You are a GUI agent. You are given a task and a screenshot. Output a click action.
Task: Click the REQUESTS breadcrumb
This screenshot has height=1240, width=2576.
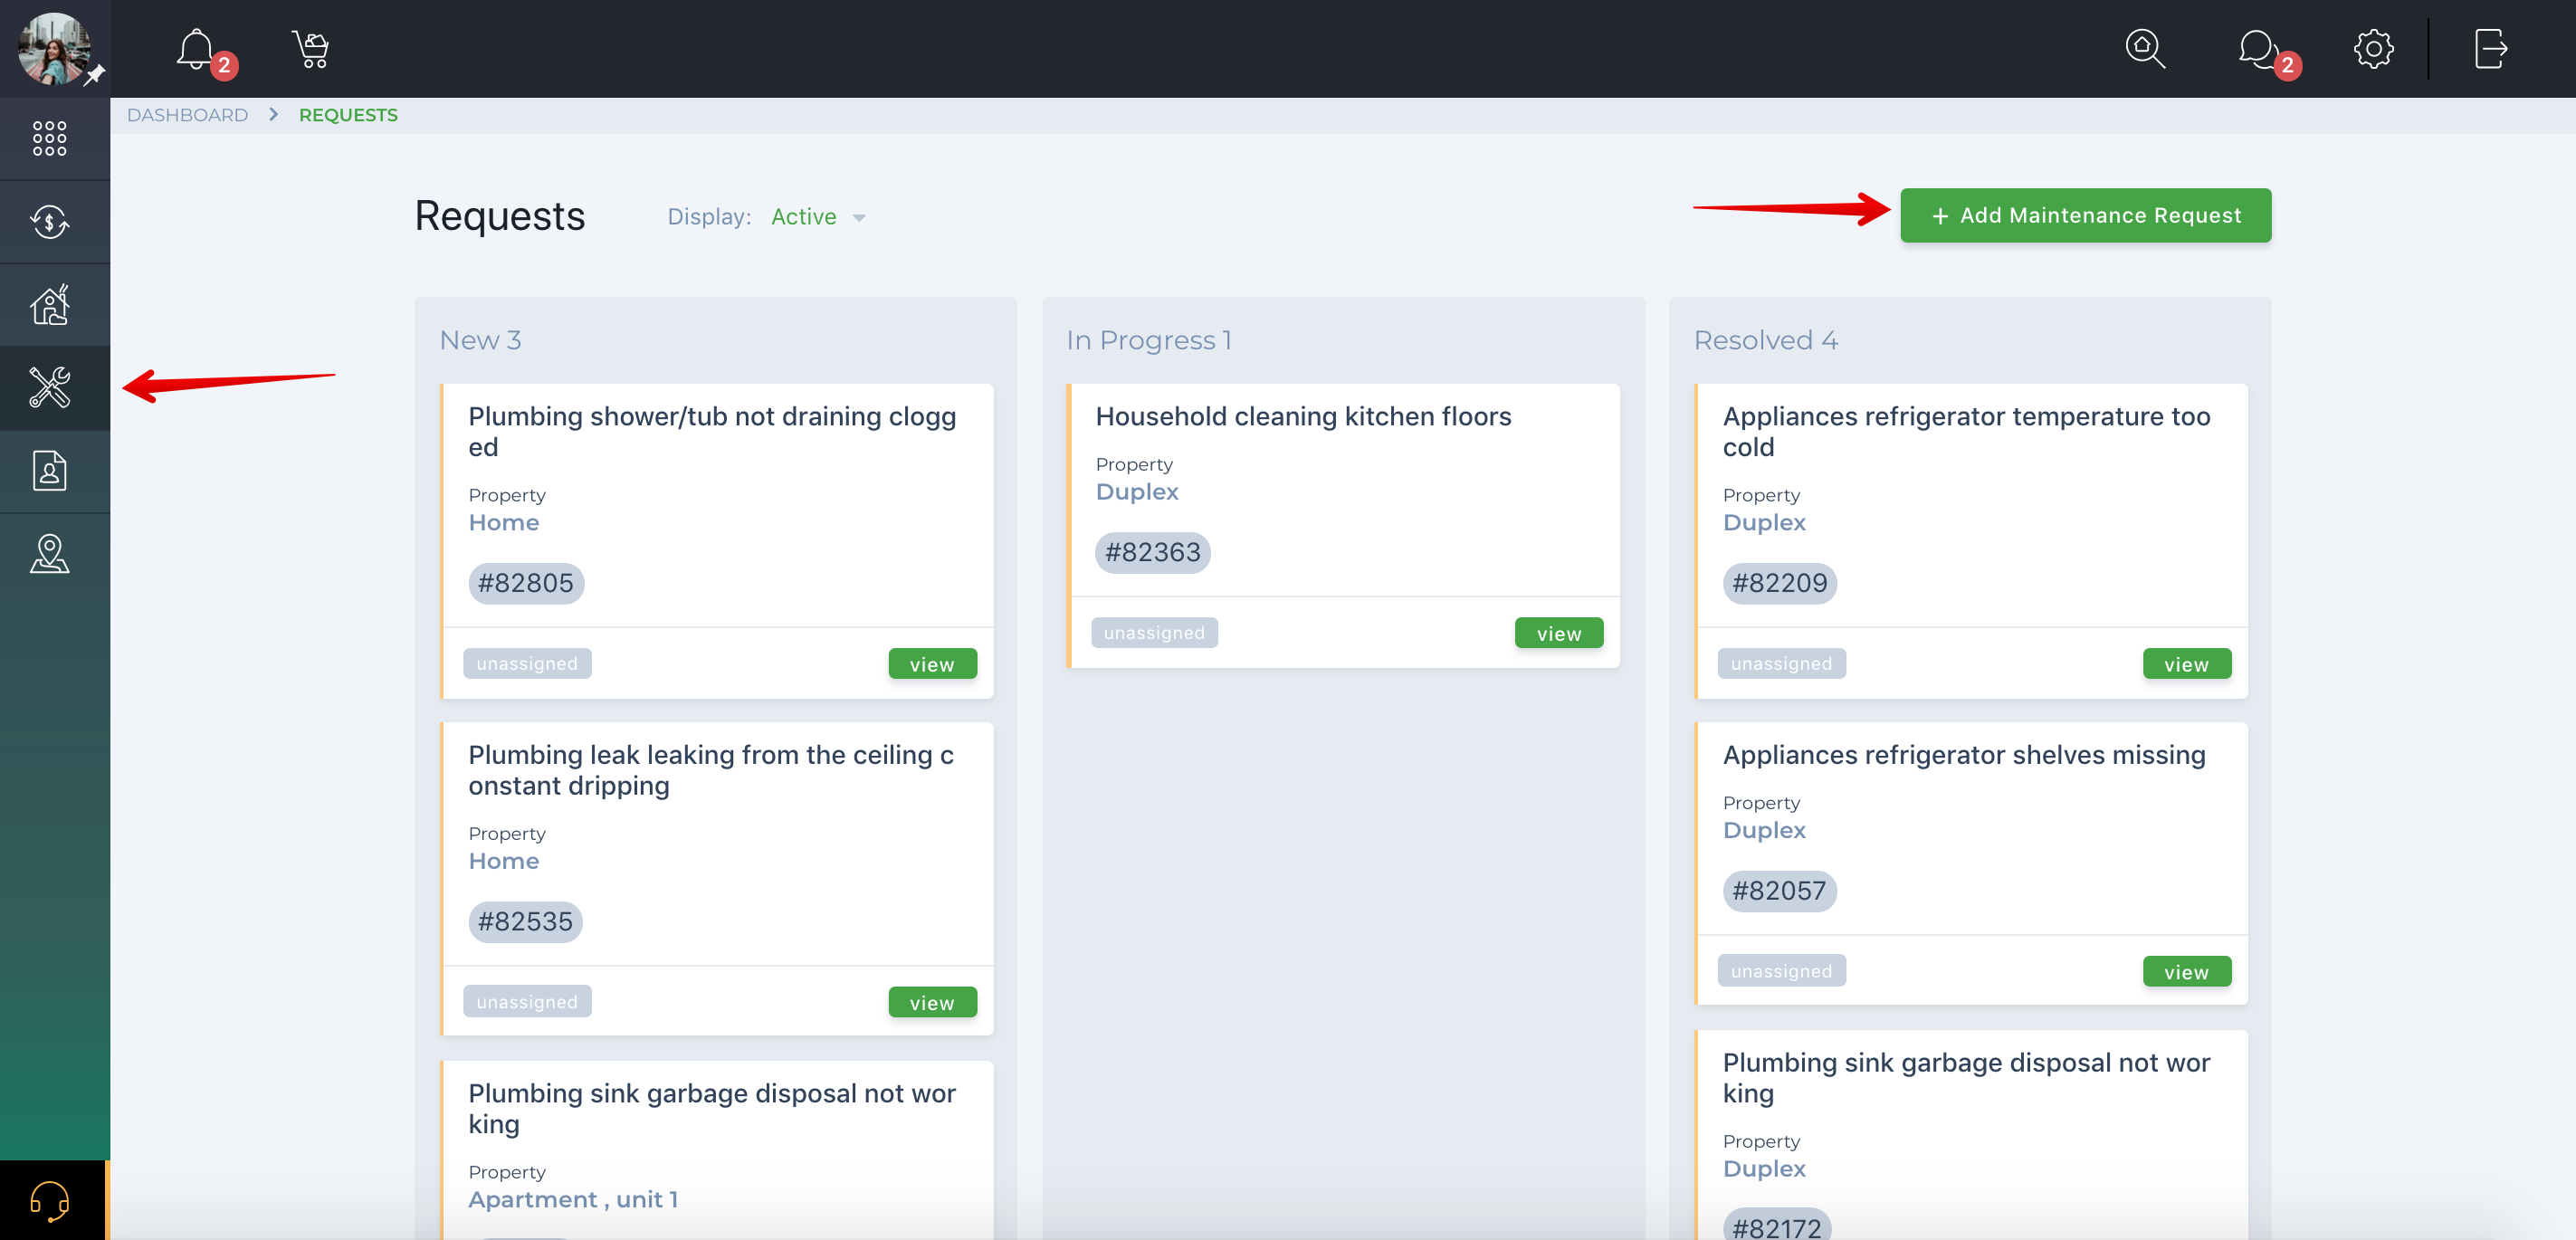click(348, 115)
